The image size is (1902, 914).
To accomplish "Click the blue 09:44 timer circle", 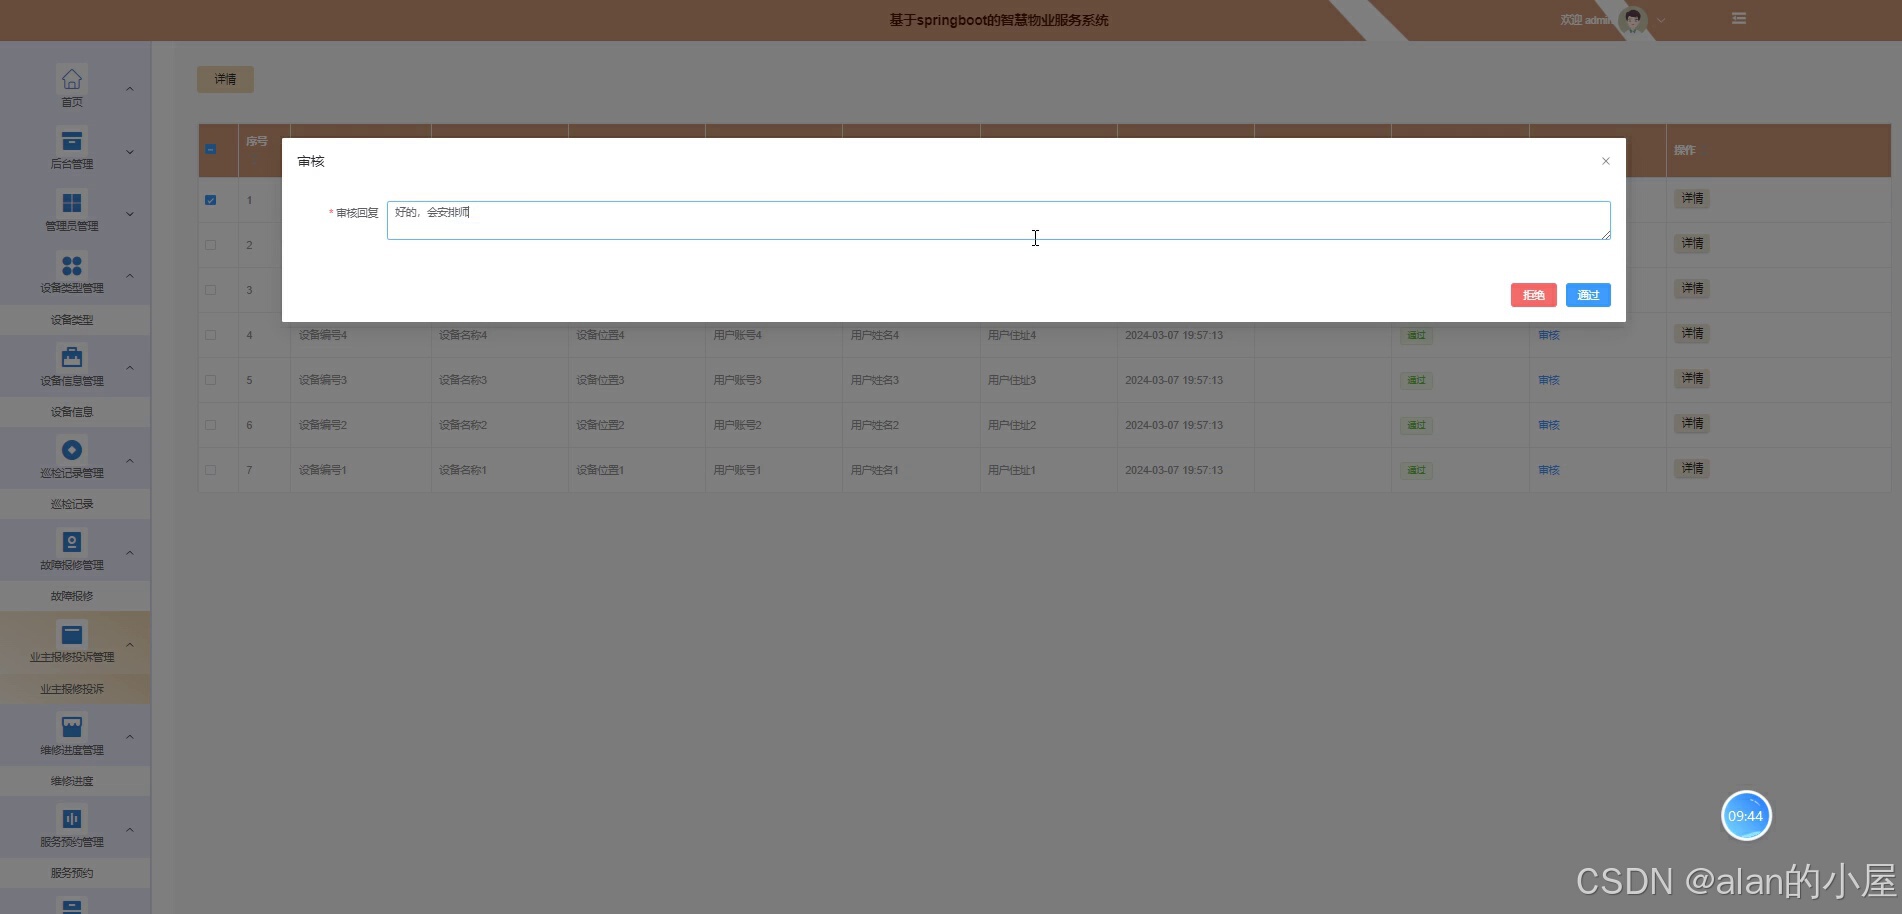I will (x=1746, y=816).
